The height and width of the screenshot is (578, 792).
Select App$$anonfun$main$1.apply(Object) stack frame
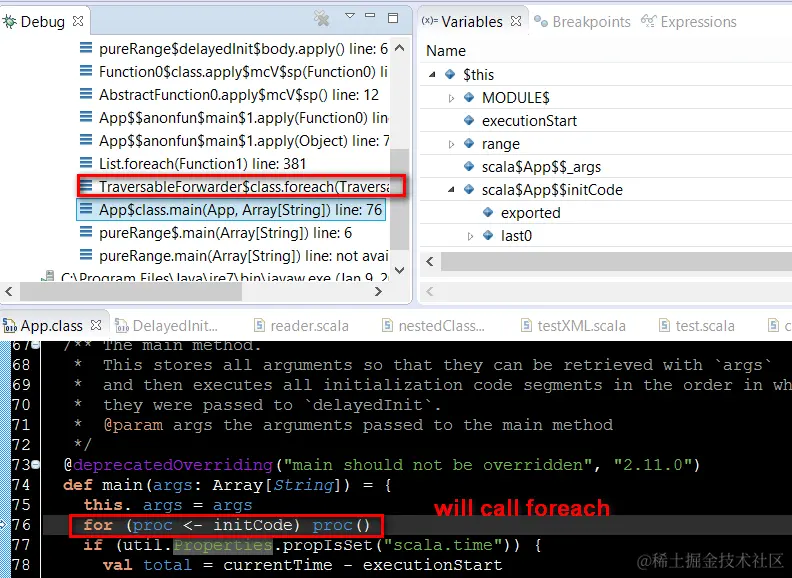tap(244, 140)
